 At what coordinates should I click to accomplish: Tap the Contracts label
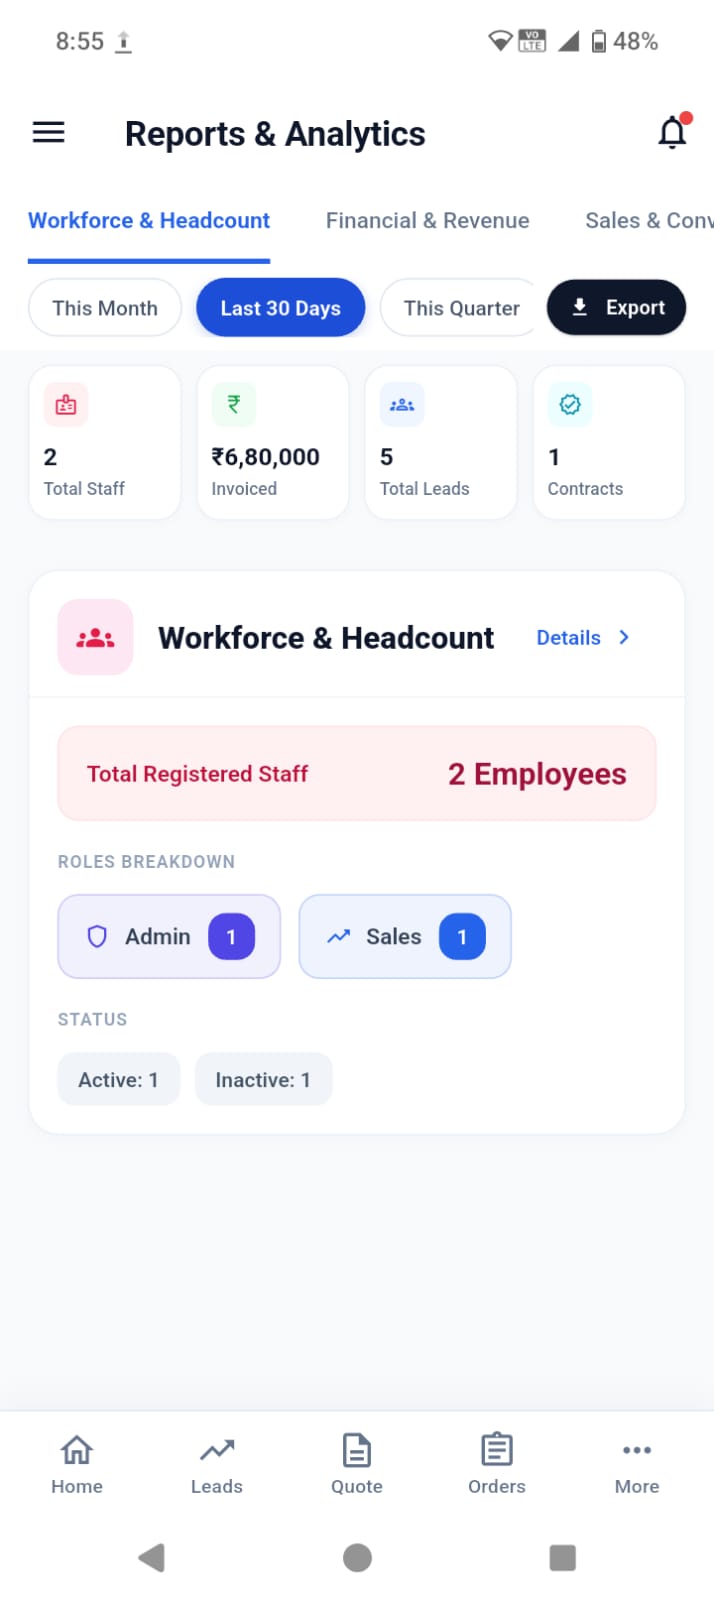click(585, 488)
